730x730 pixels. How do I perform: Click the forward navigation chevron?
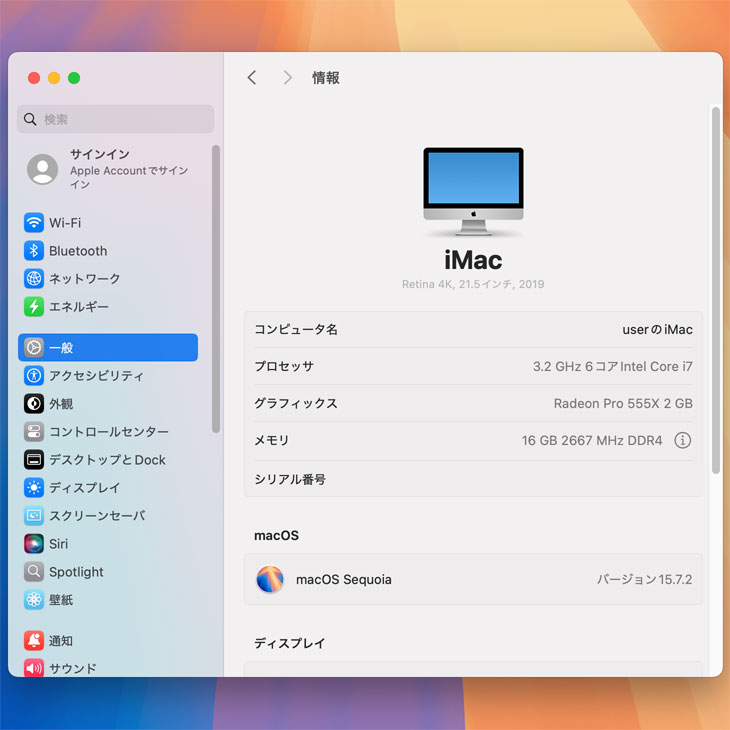(287, 78)
